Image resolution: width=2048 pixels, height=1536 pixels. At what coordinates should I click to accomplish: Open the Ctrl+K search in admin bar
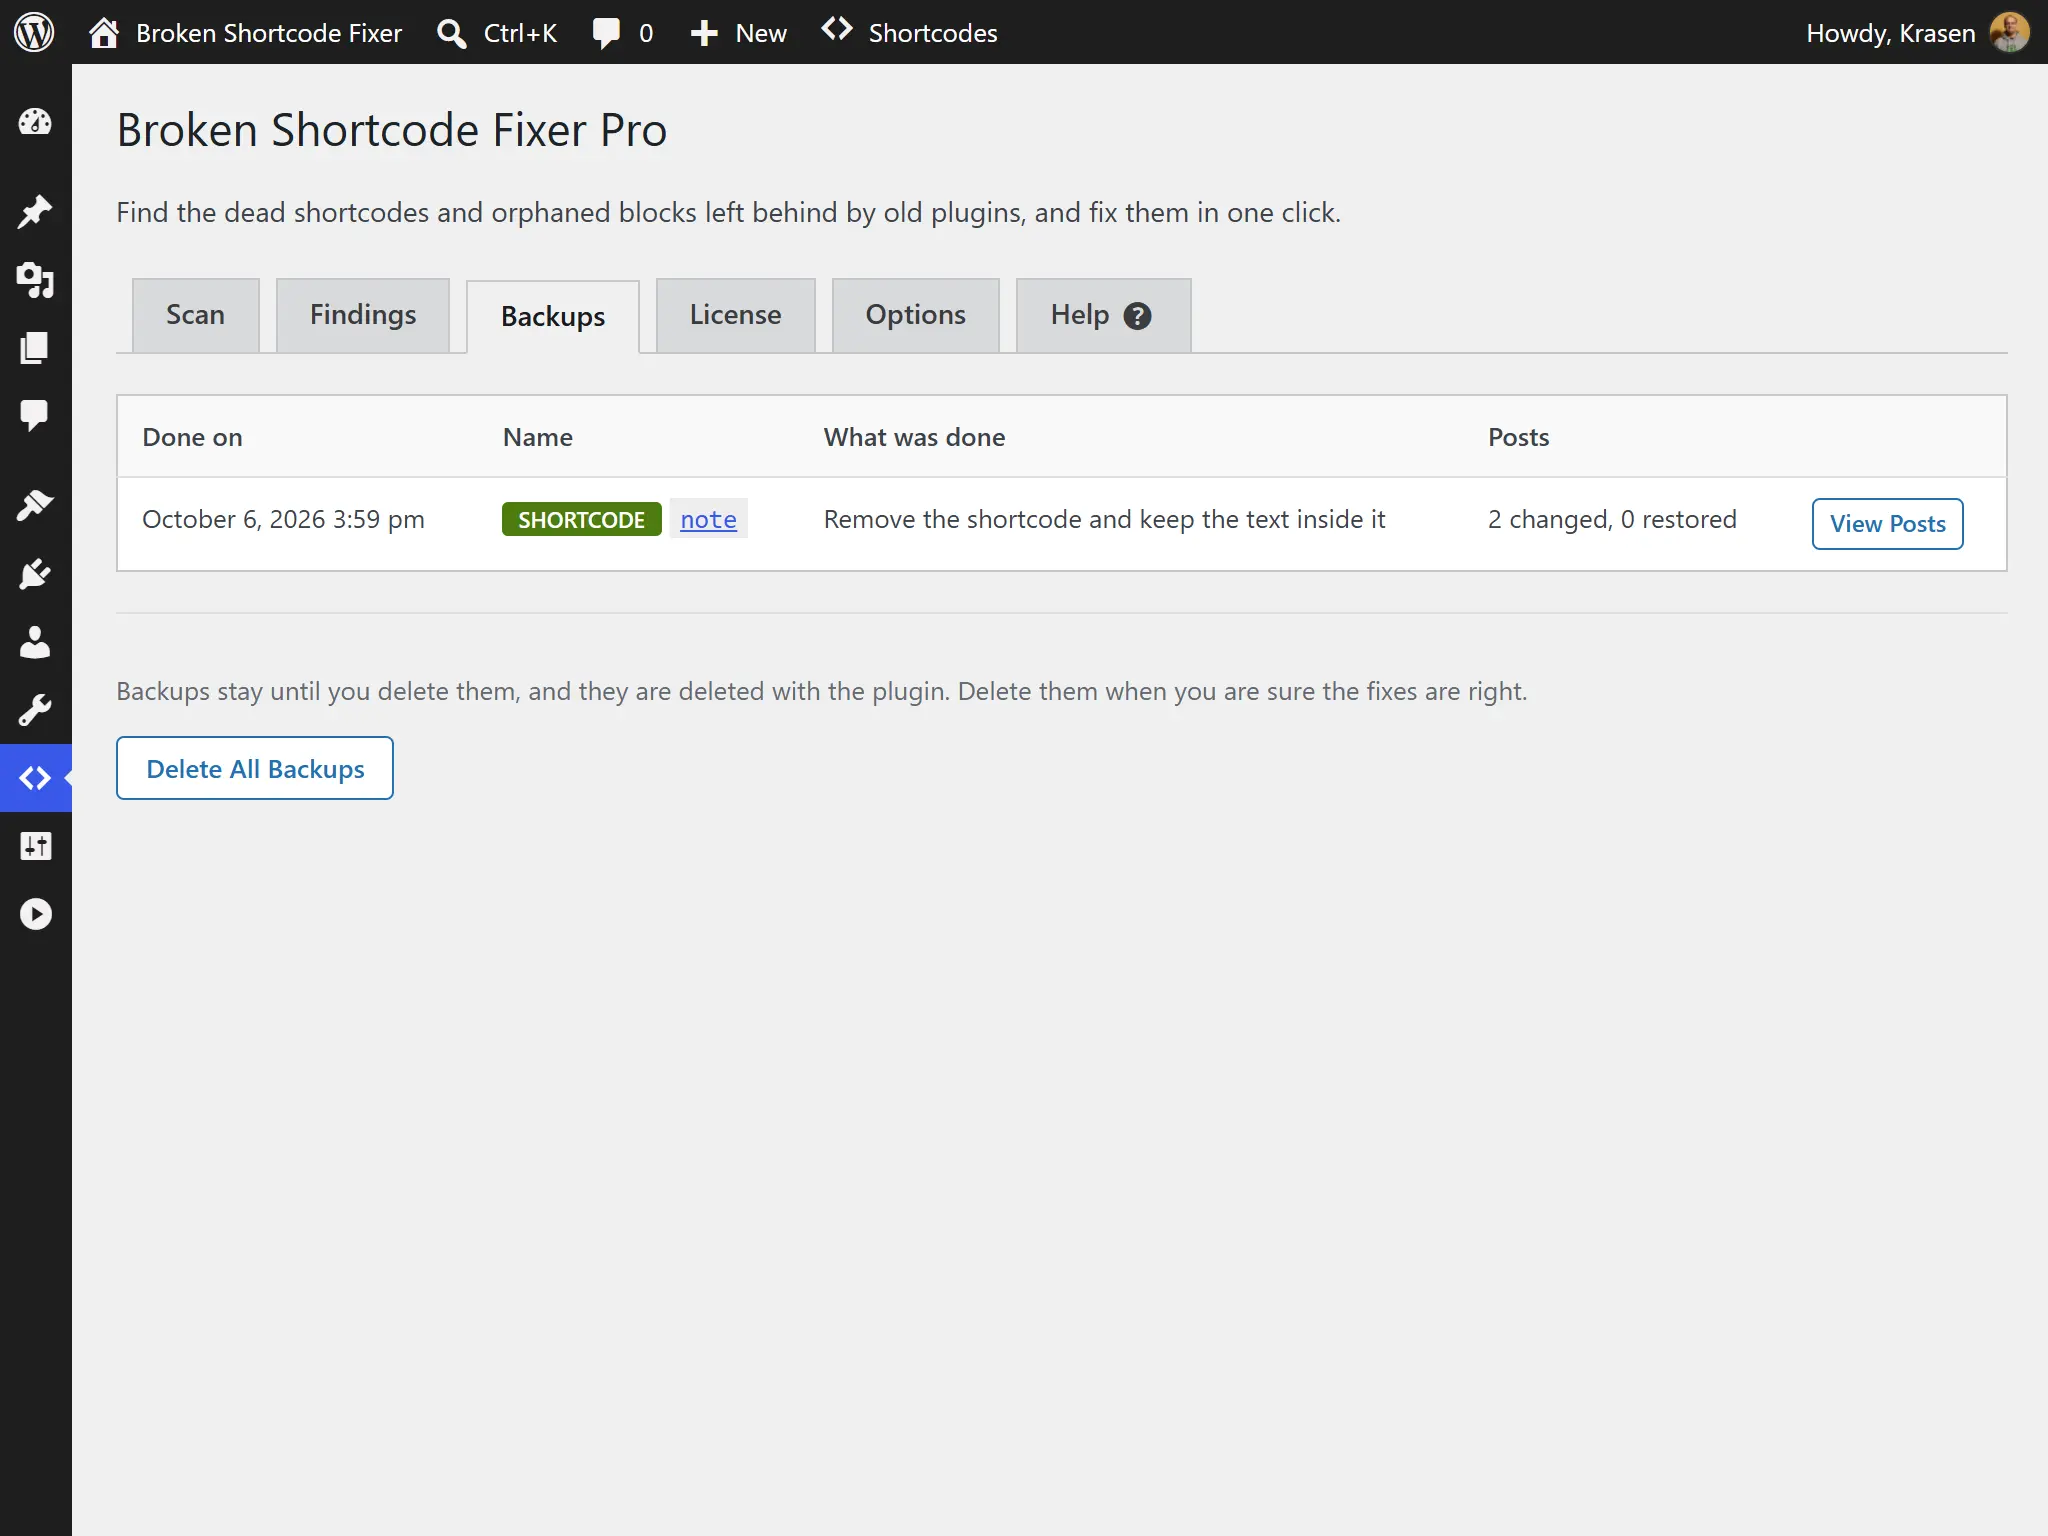coord(497,33)
